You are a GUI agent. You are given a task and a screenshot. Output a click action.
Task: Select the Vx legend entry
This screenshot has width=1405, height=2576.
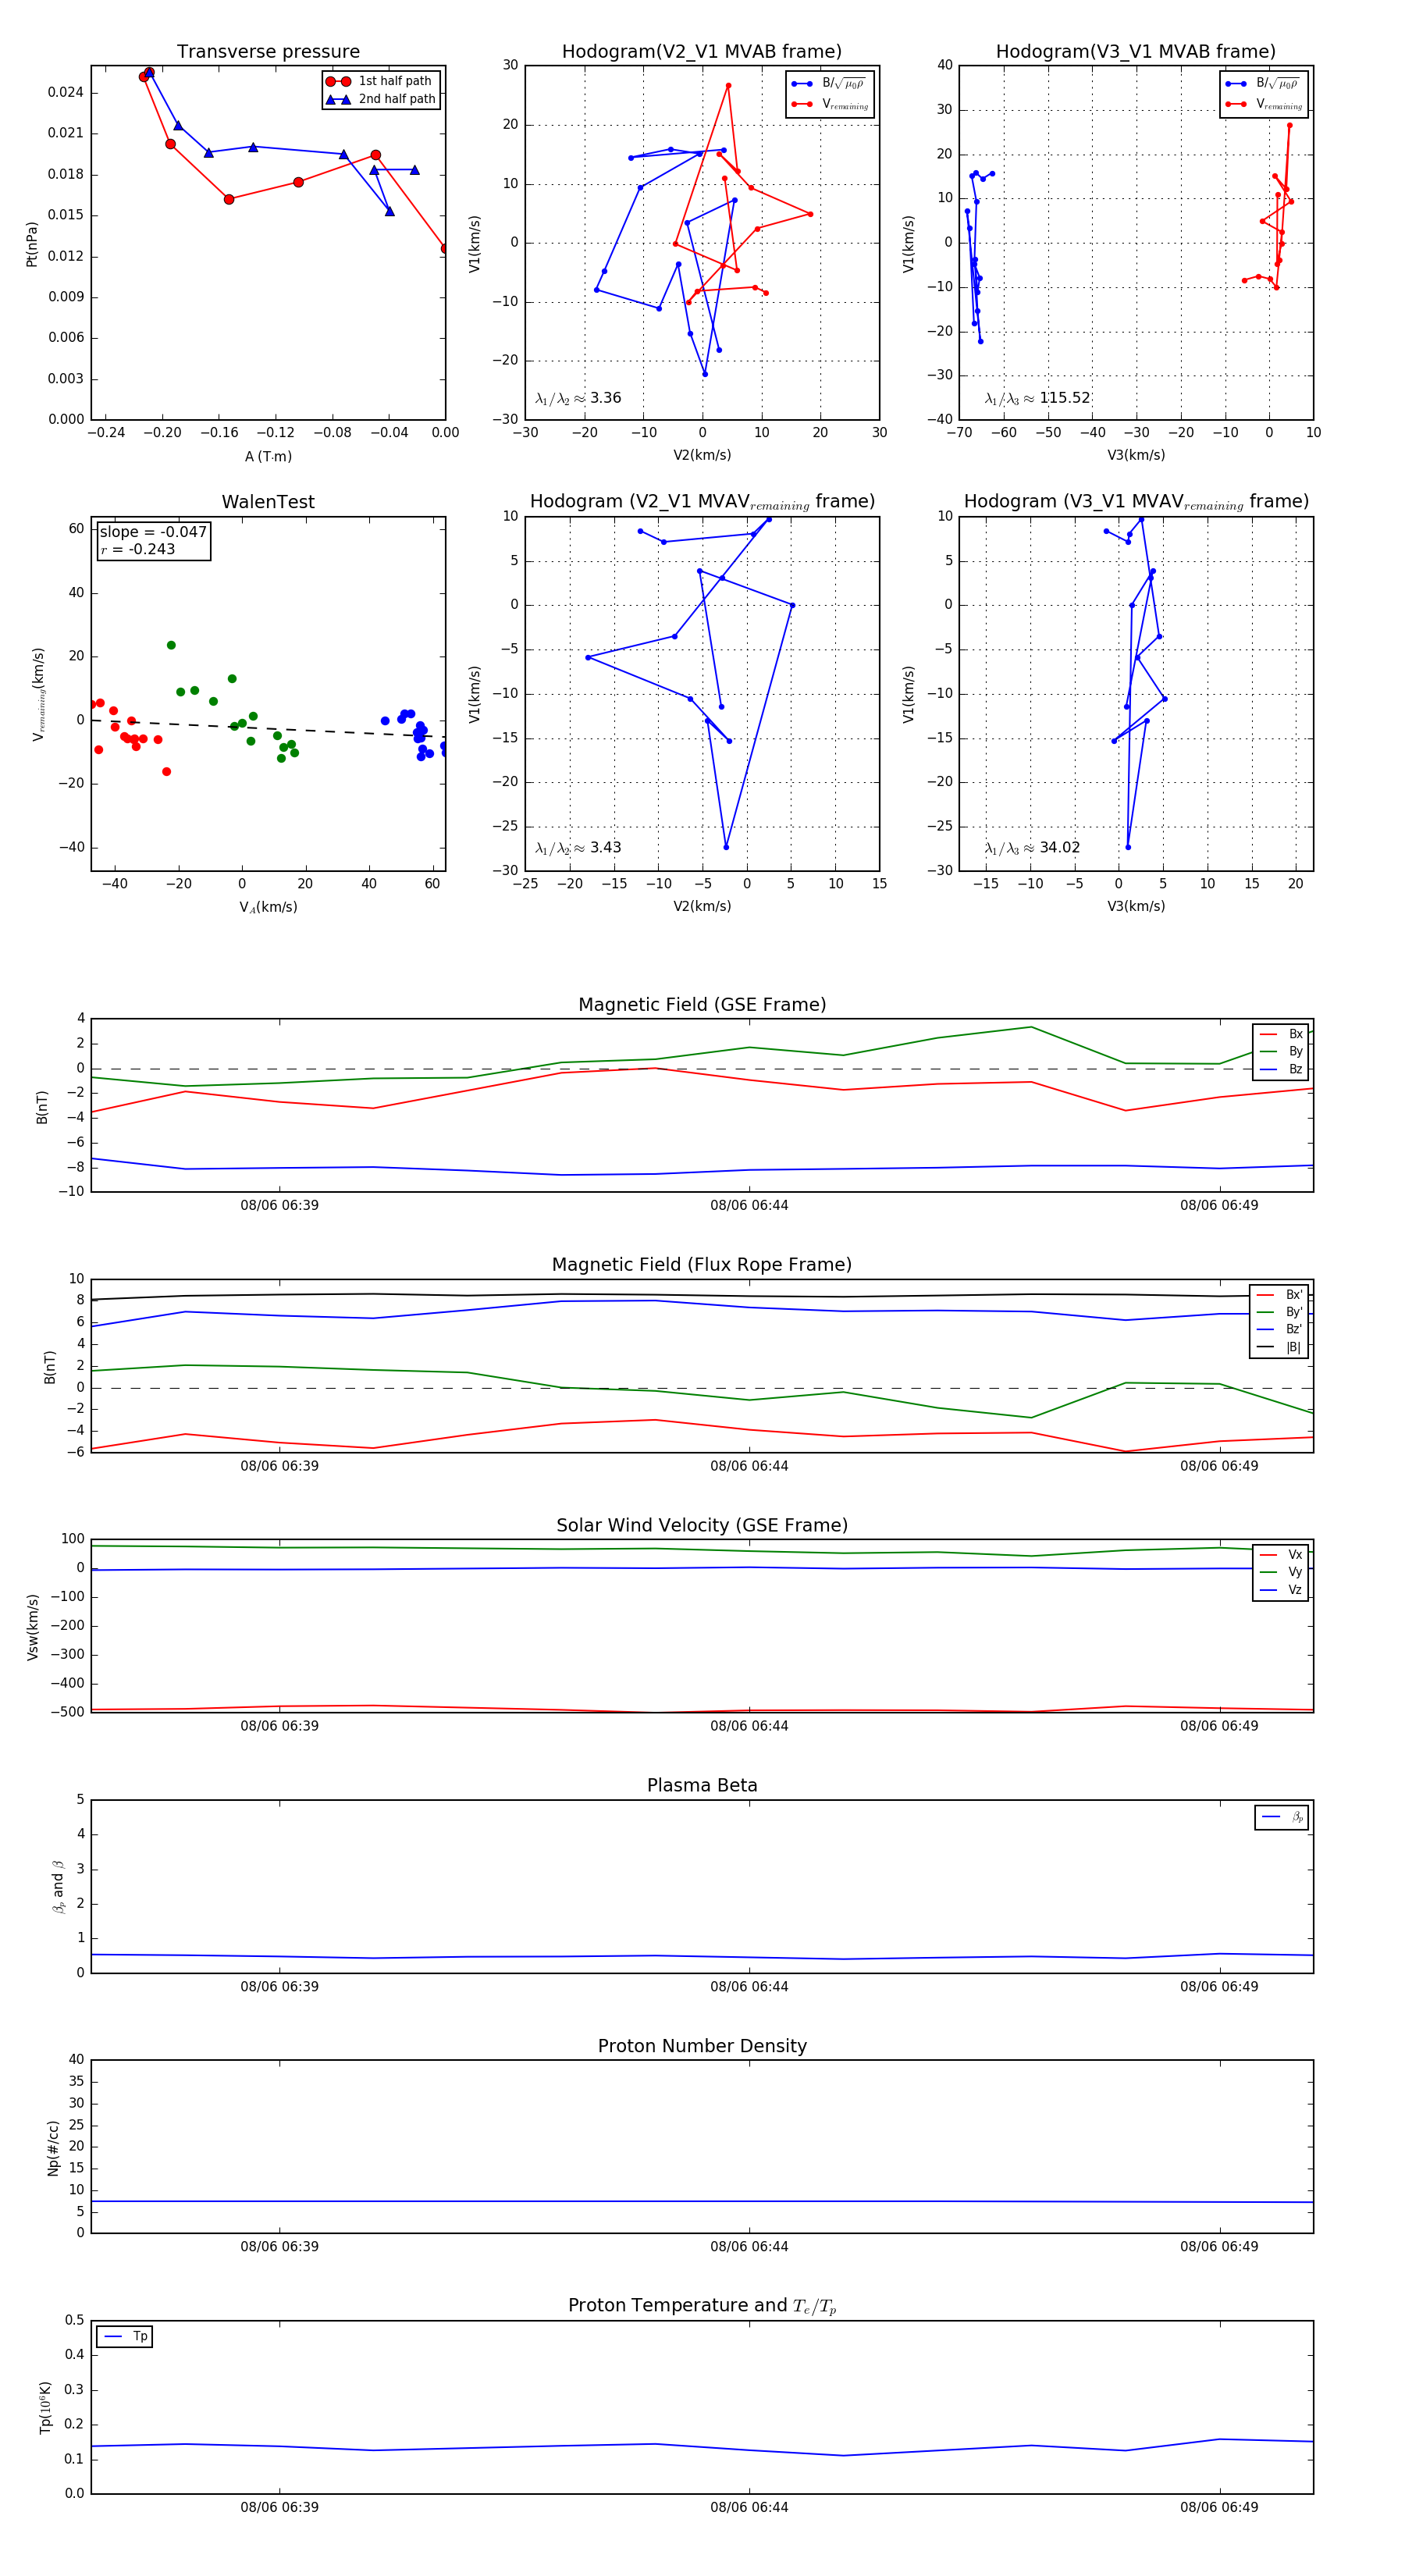pyautogui.click(x=1281, y=1555)
